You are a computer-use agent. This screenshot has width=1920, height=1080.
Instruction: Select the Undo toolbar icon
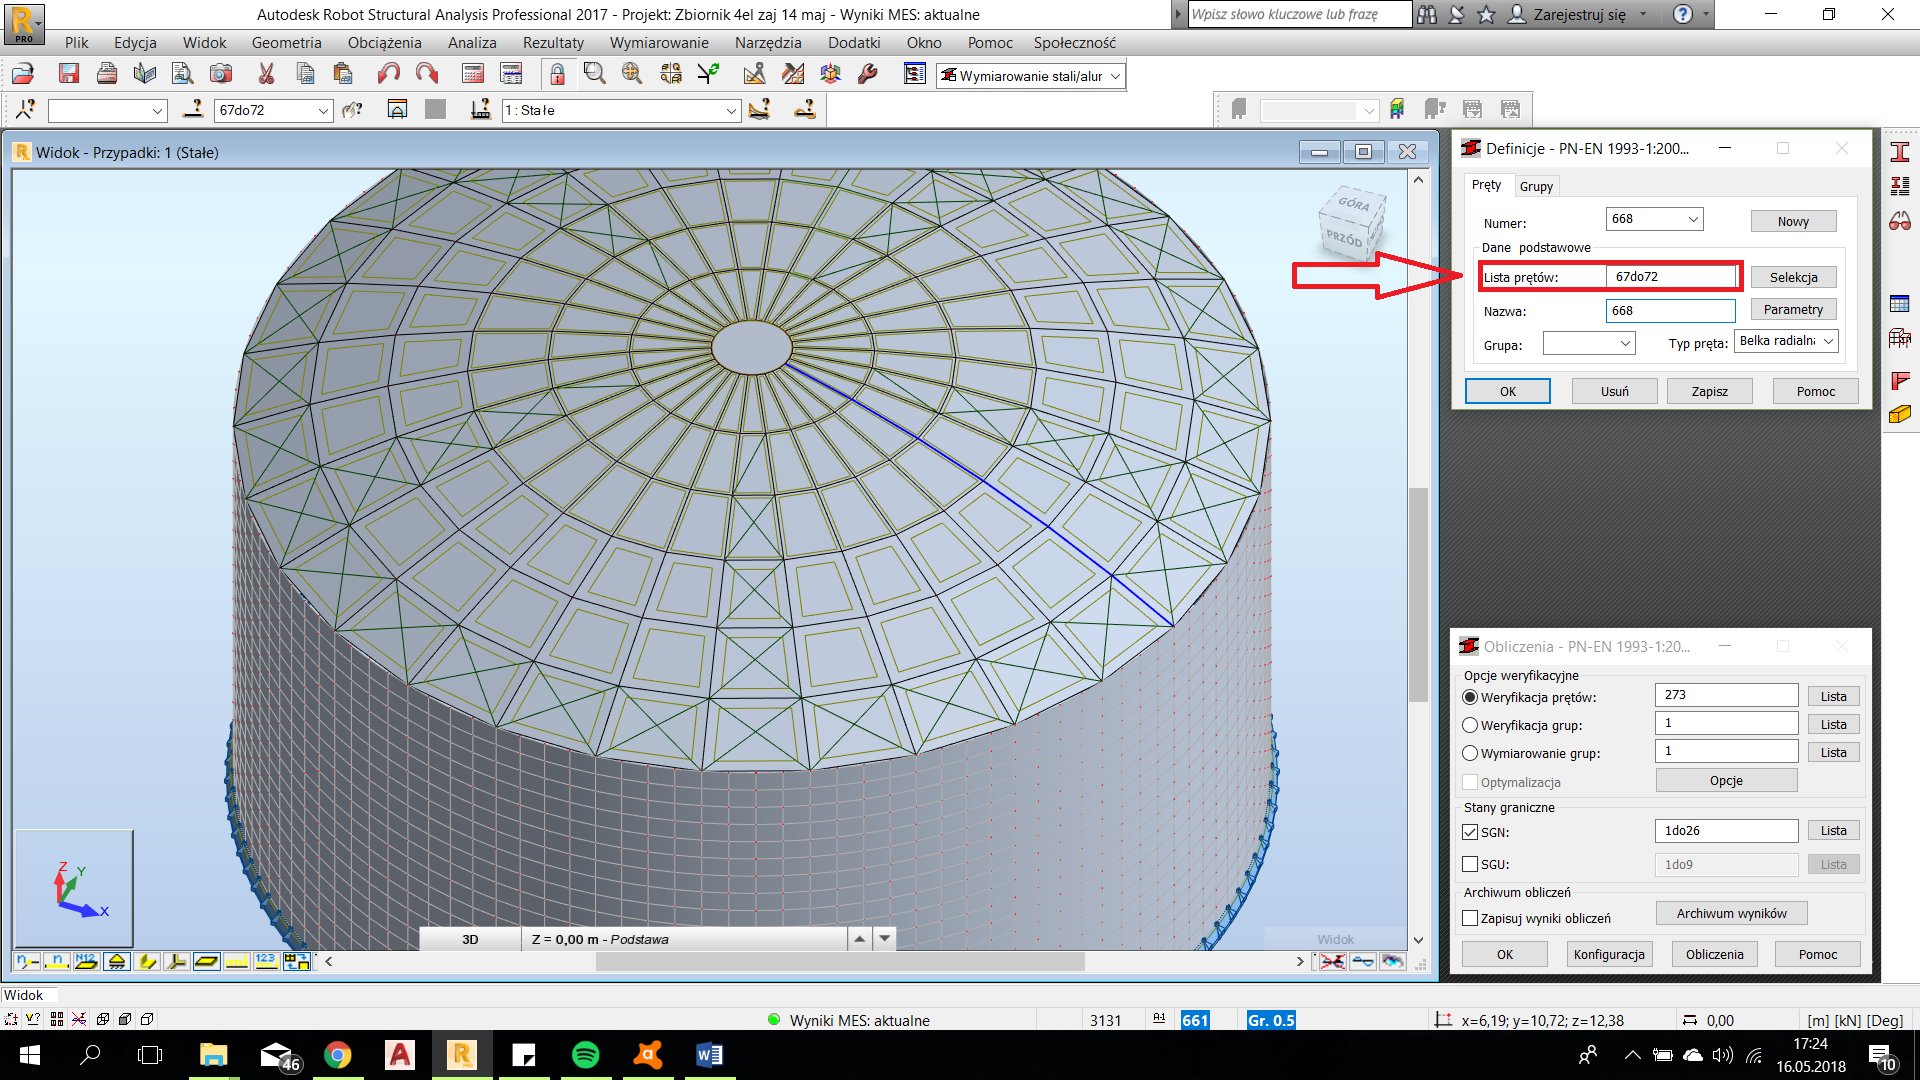tap(389, 73)
